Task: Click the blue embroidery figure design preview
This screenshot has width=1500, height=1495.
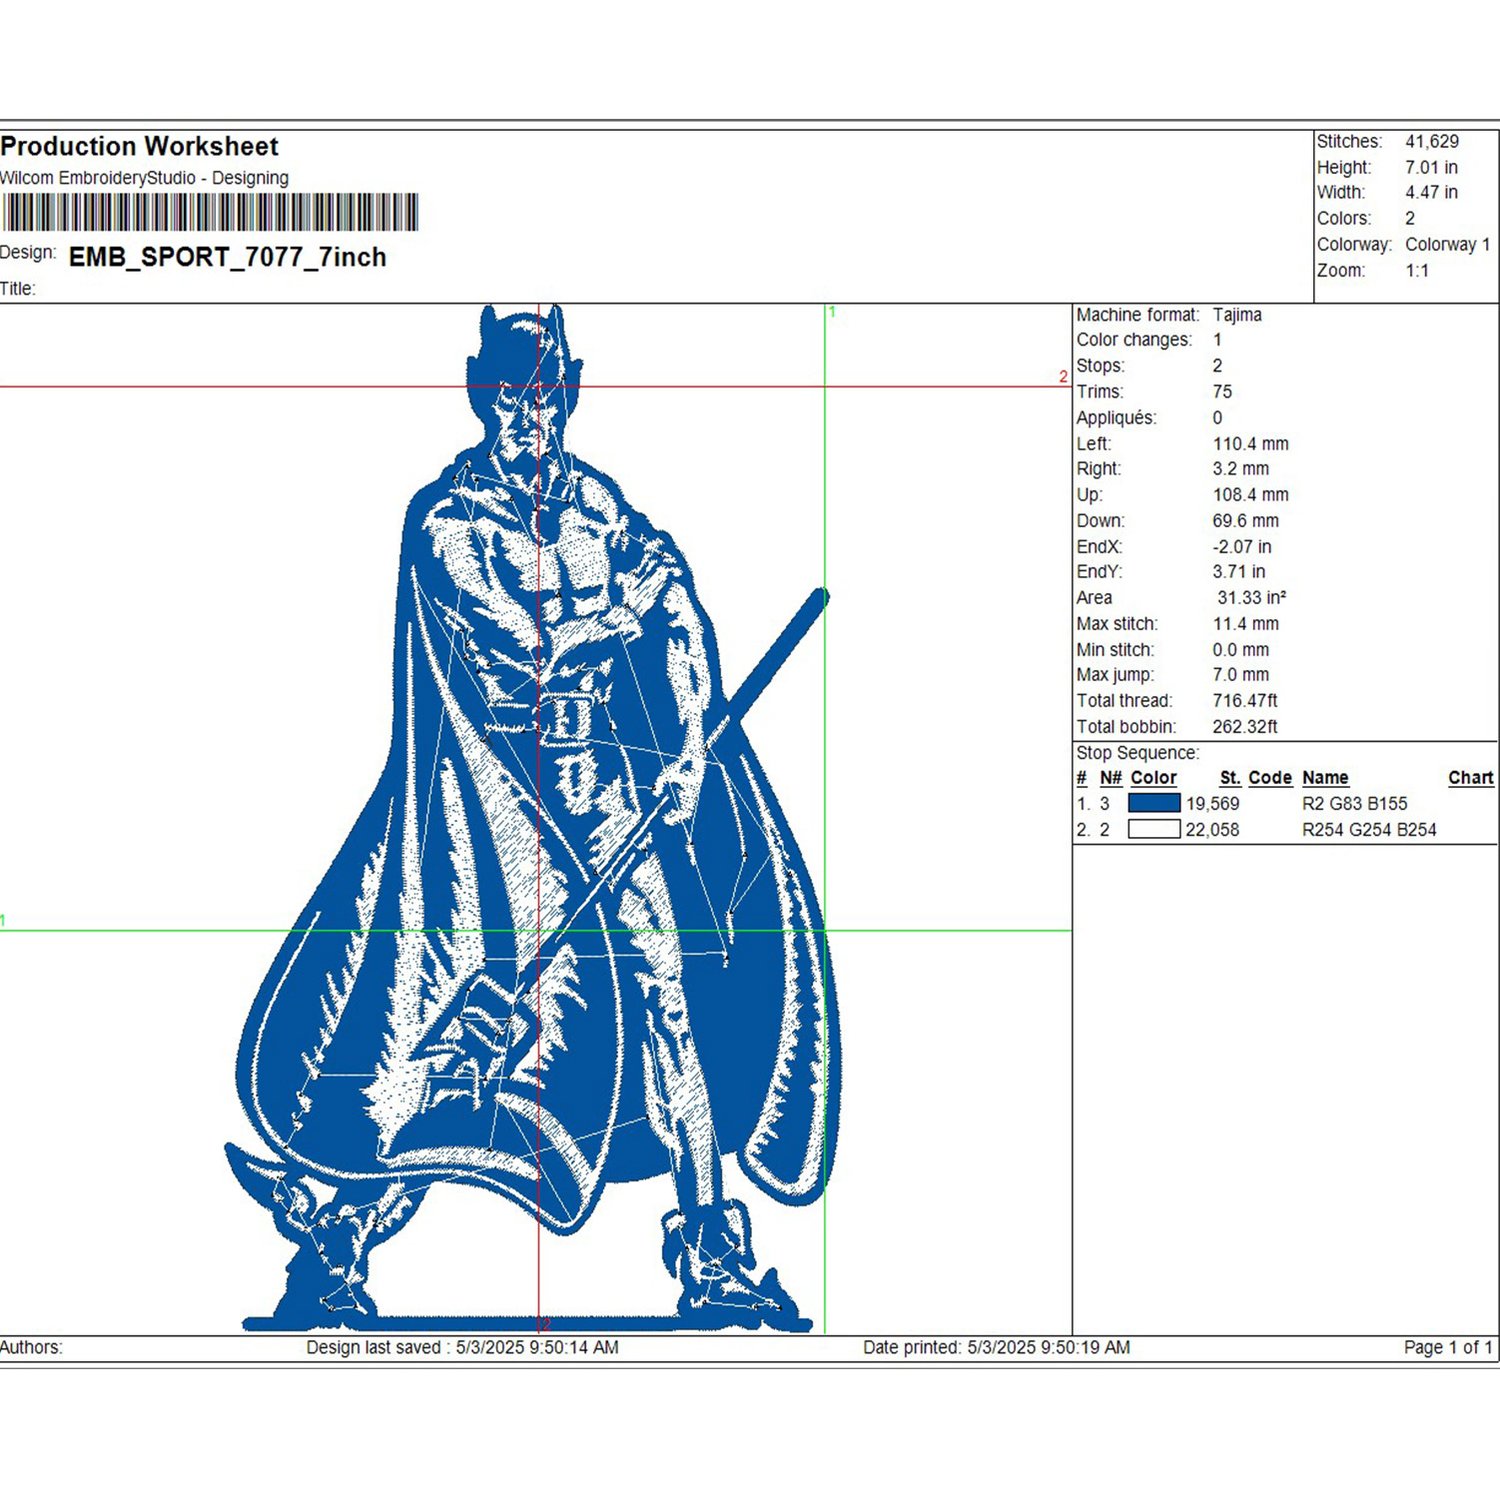Action: tap(533, 820)
